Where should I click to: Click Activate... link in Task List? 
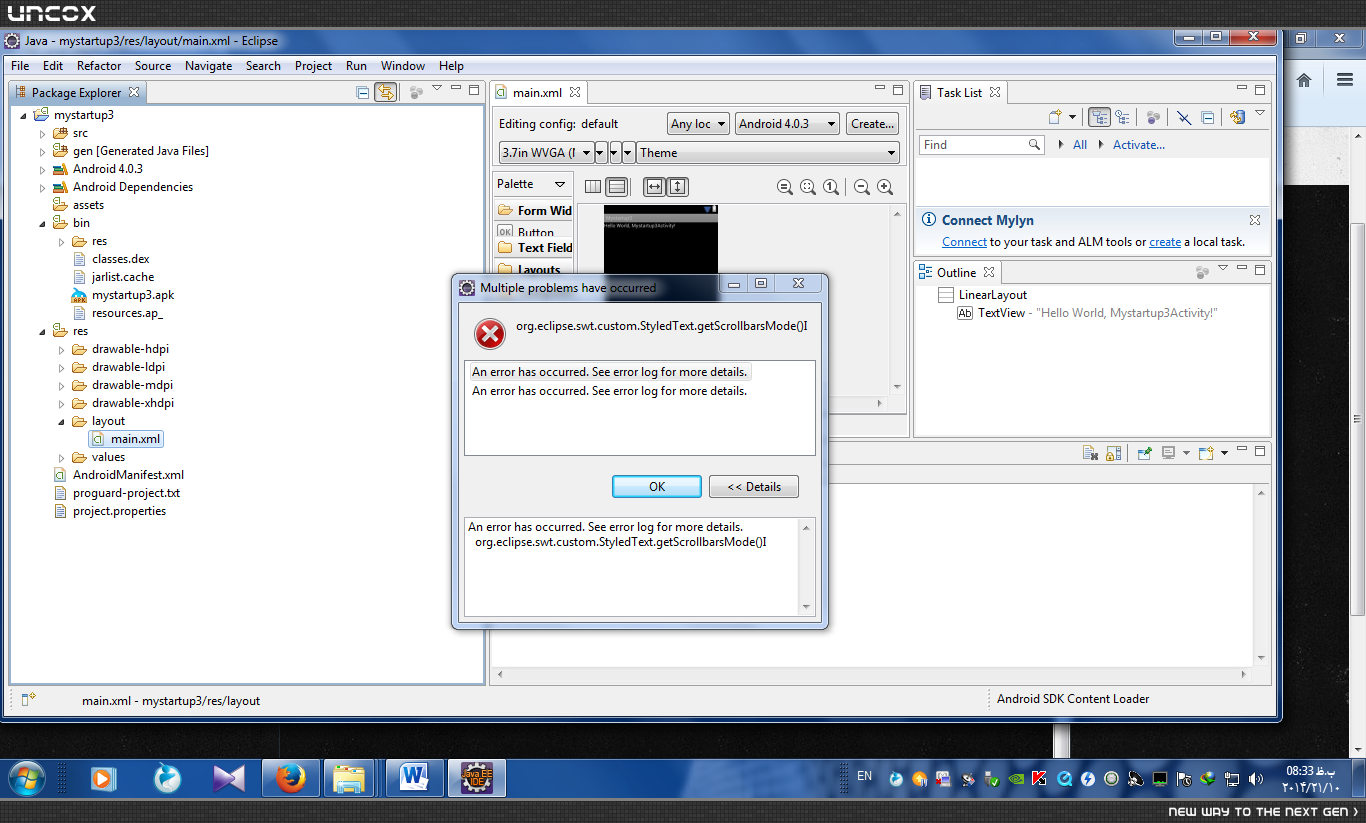point(1139,145)
